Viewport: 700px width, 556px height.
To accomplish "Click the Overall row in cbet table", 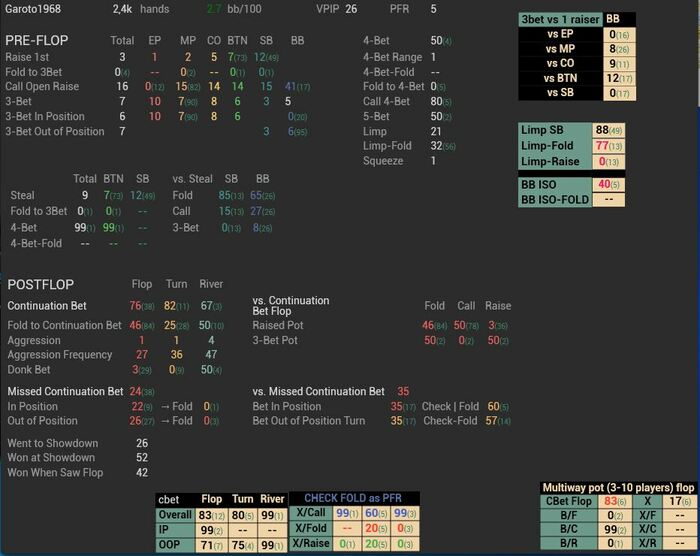I will point(221,515).
